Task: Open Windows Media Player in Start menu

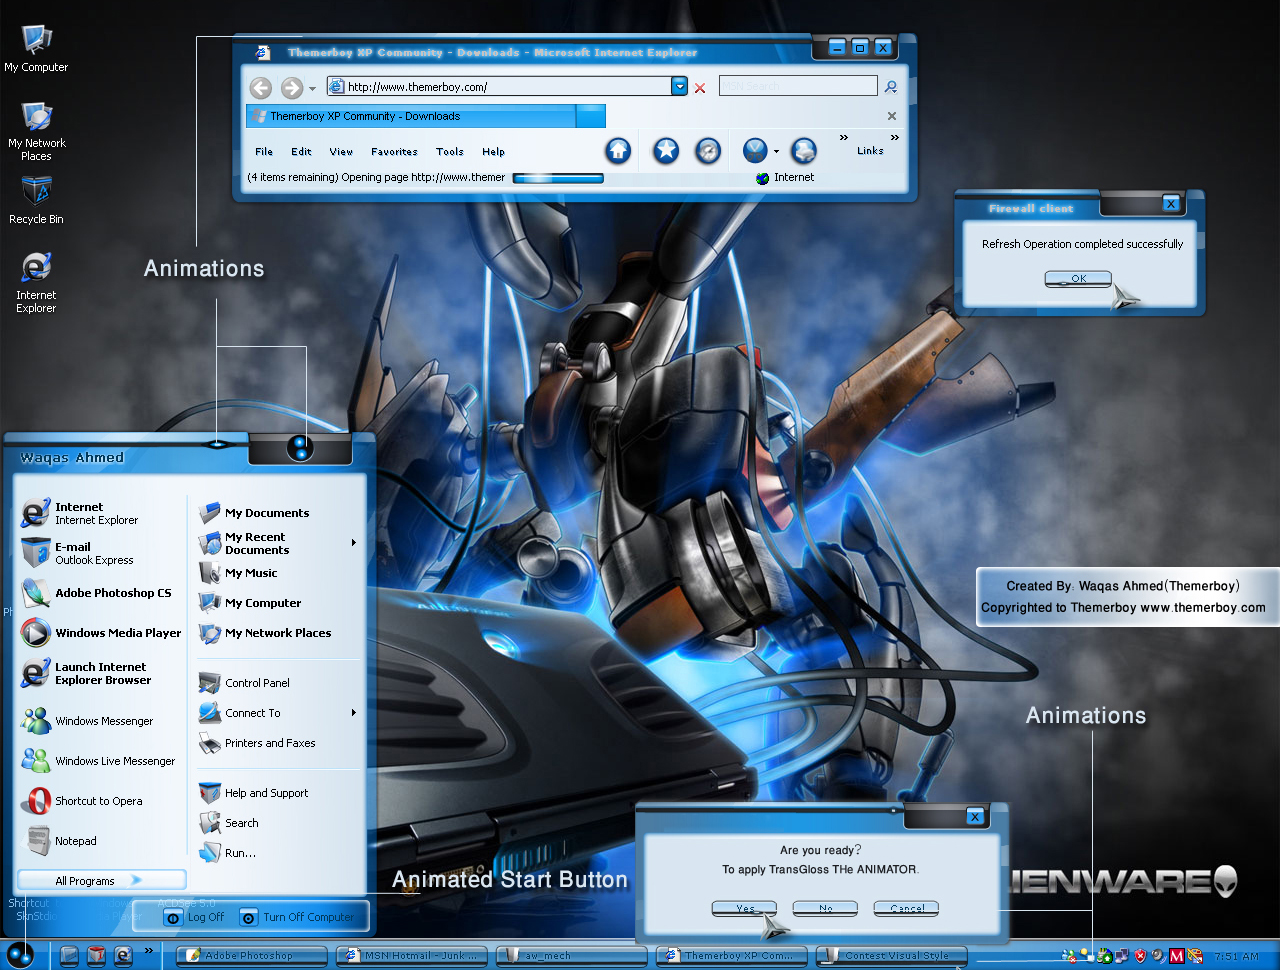Action: click(x=102, y=633)
